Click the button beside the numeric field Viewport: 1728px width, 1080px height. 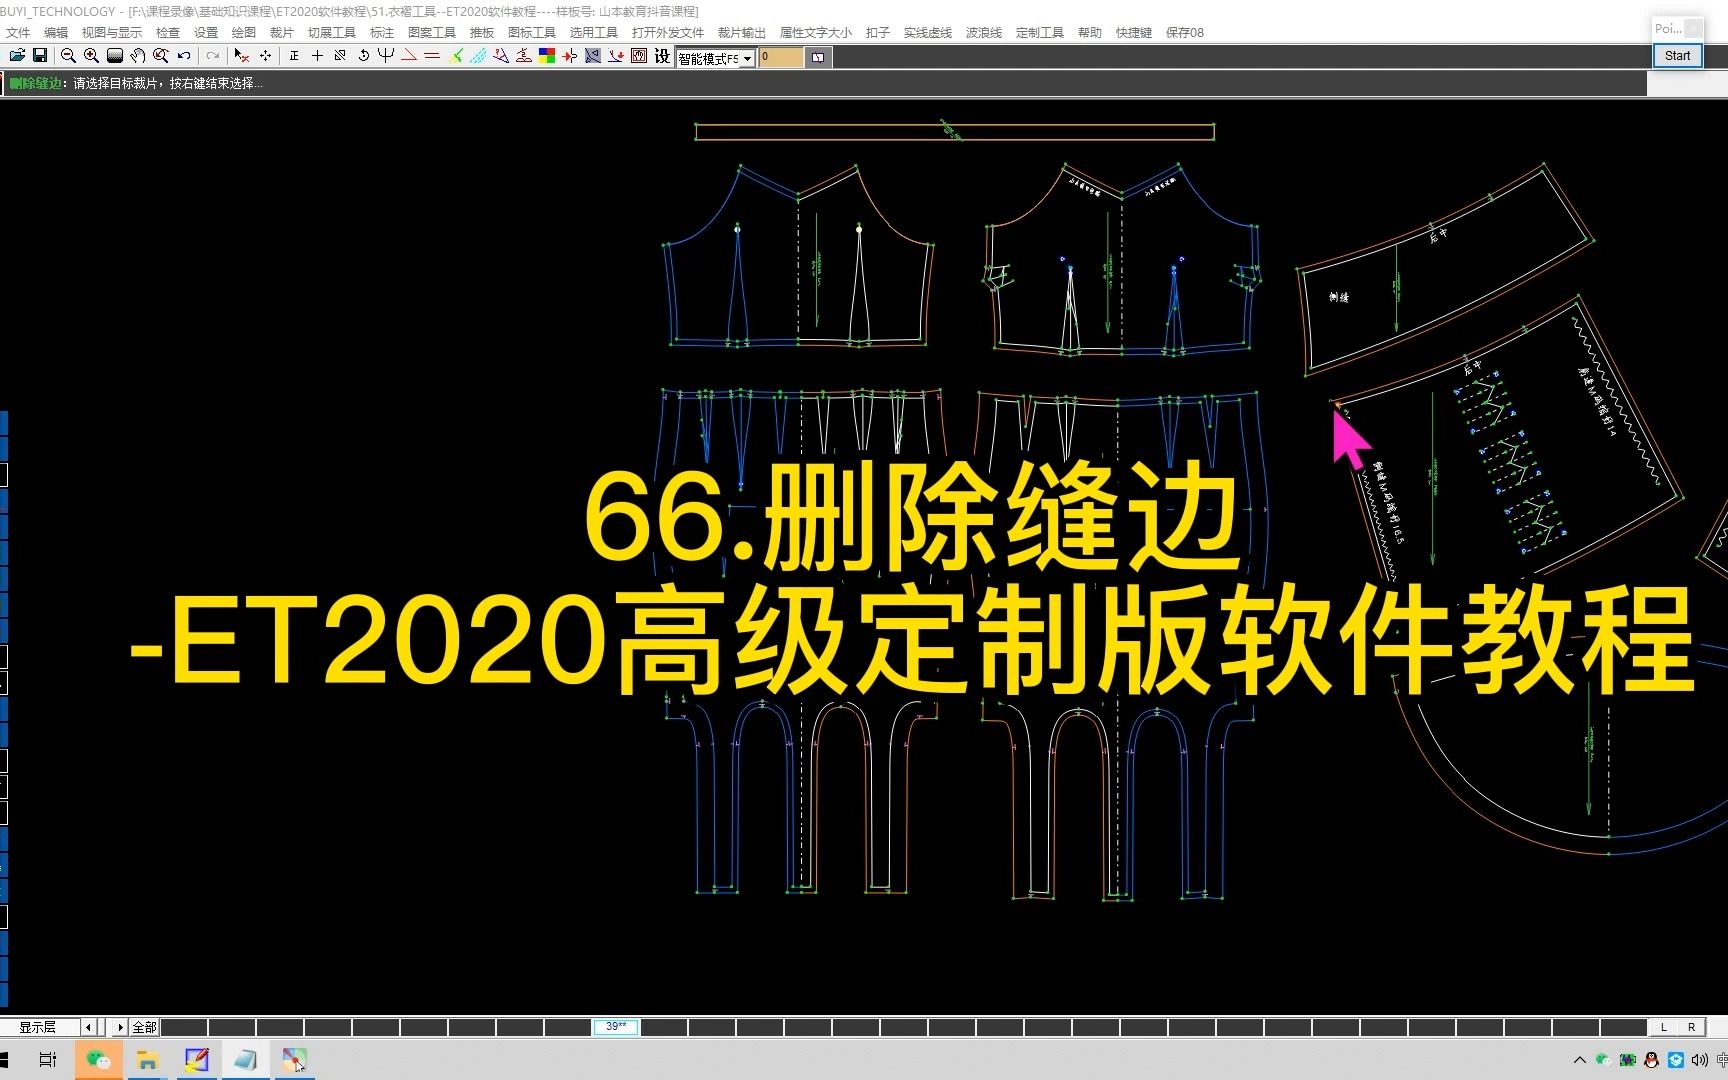point(818,57)
